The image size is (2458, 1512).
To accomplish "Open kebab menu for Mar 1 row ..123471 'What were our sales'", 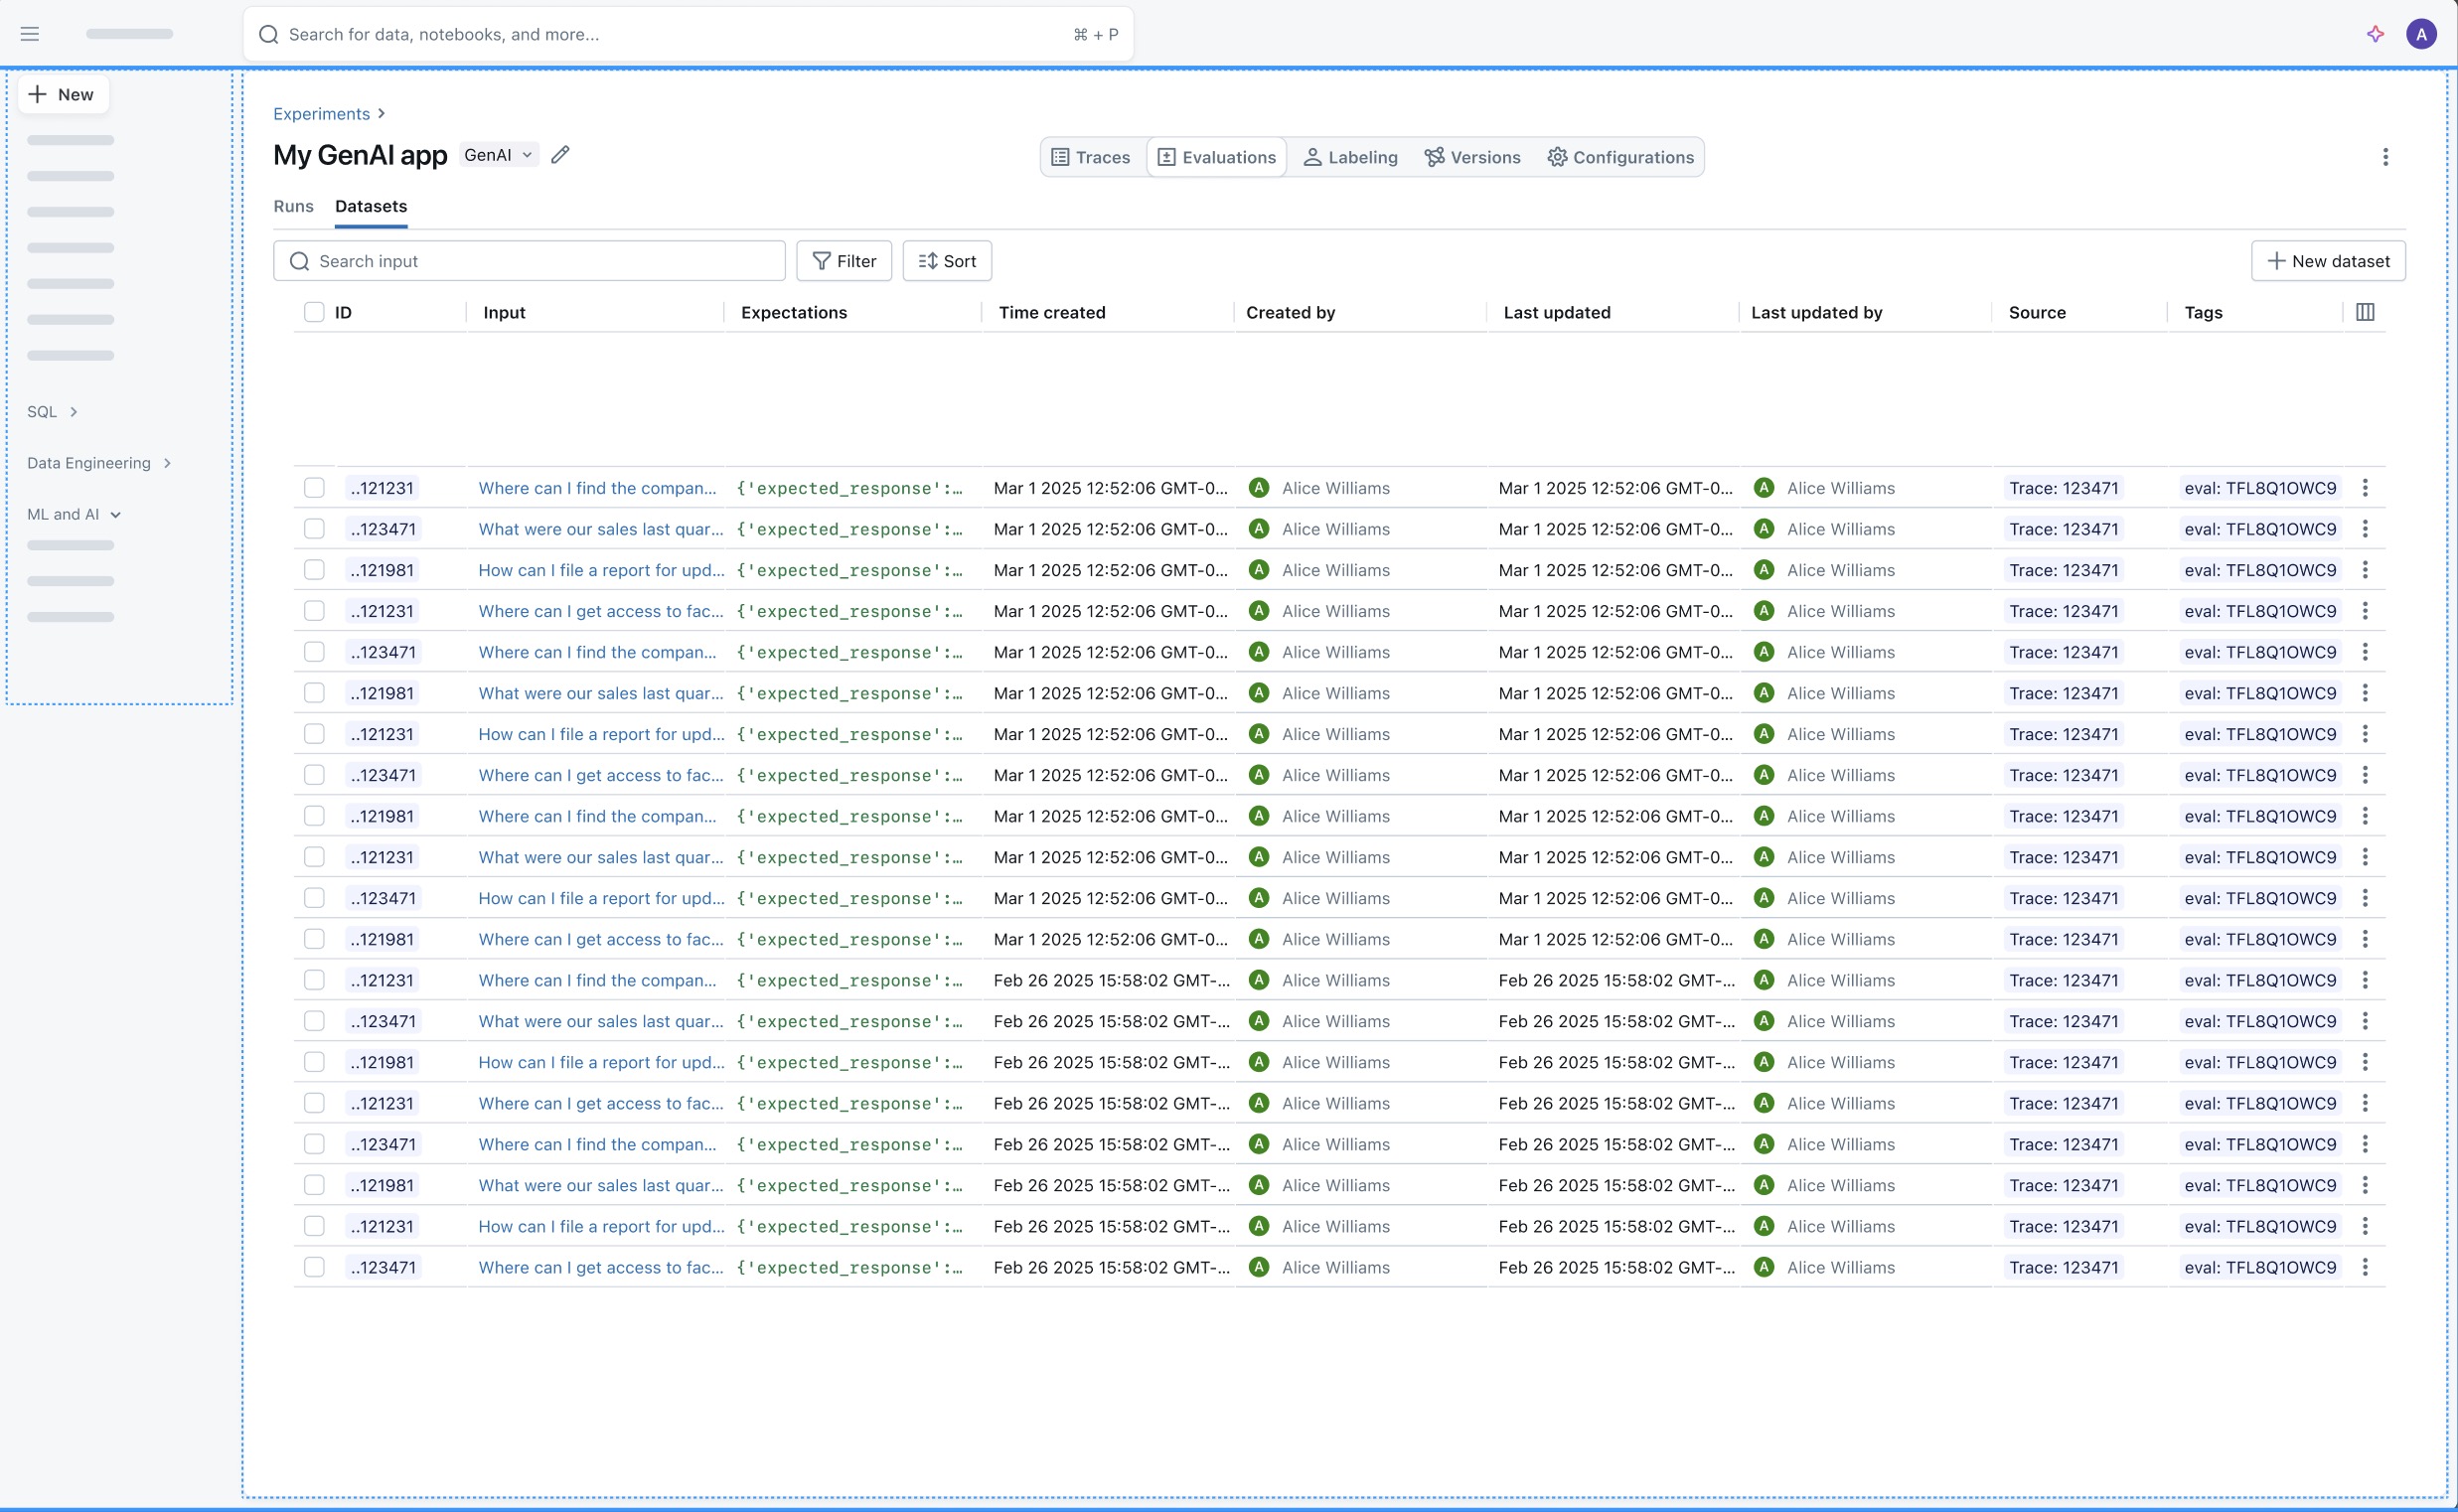I will point(2365,529).
